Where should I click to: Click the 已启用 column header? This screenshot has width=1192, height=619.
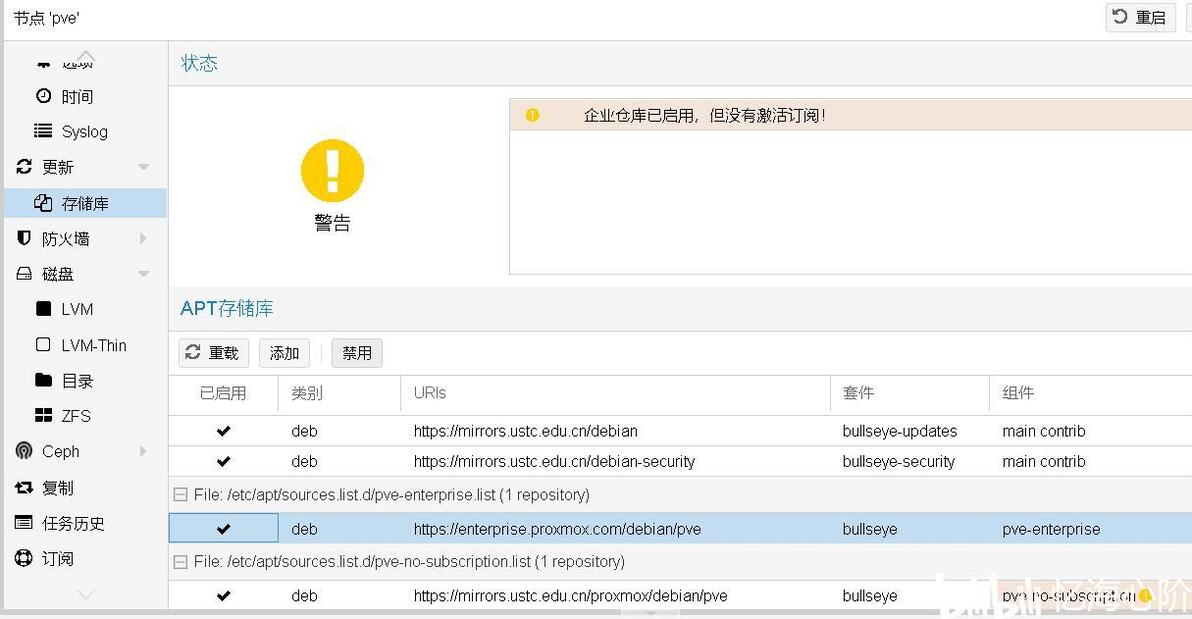(224, 393)
